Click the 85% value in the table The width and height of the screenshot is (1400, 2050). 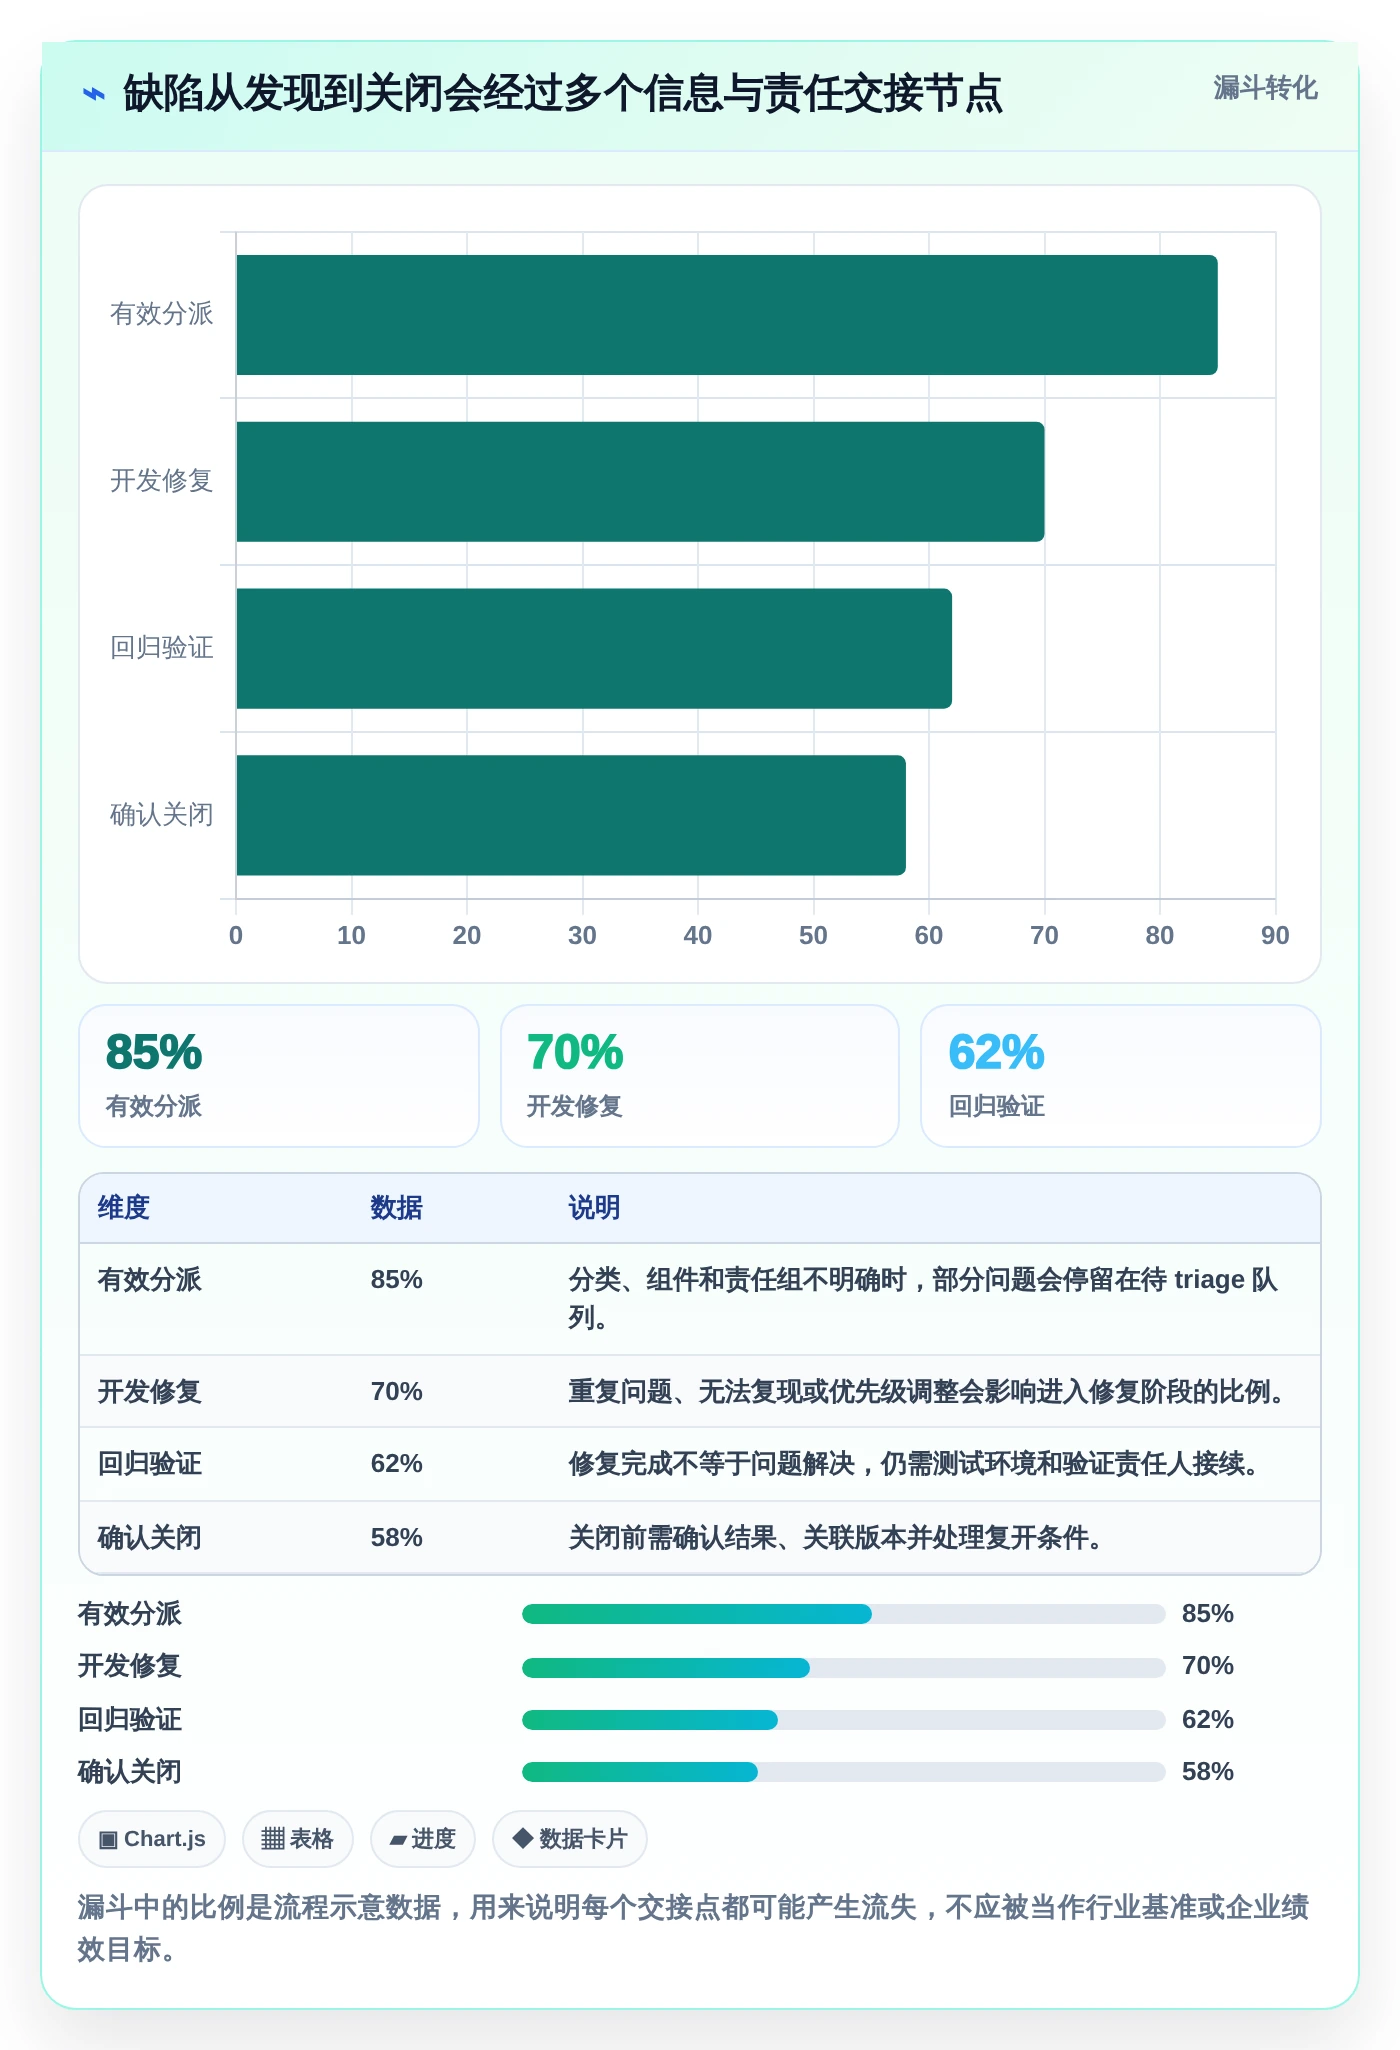pyautogui.click(x=396, y=1279)
